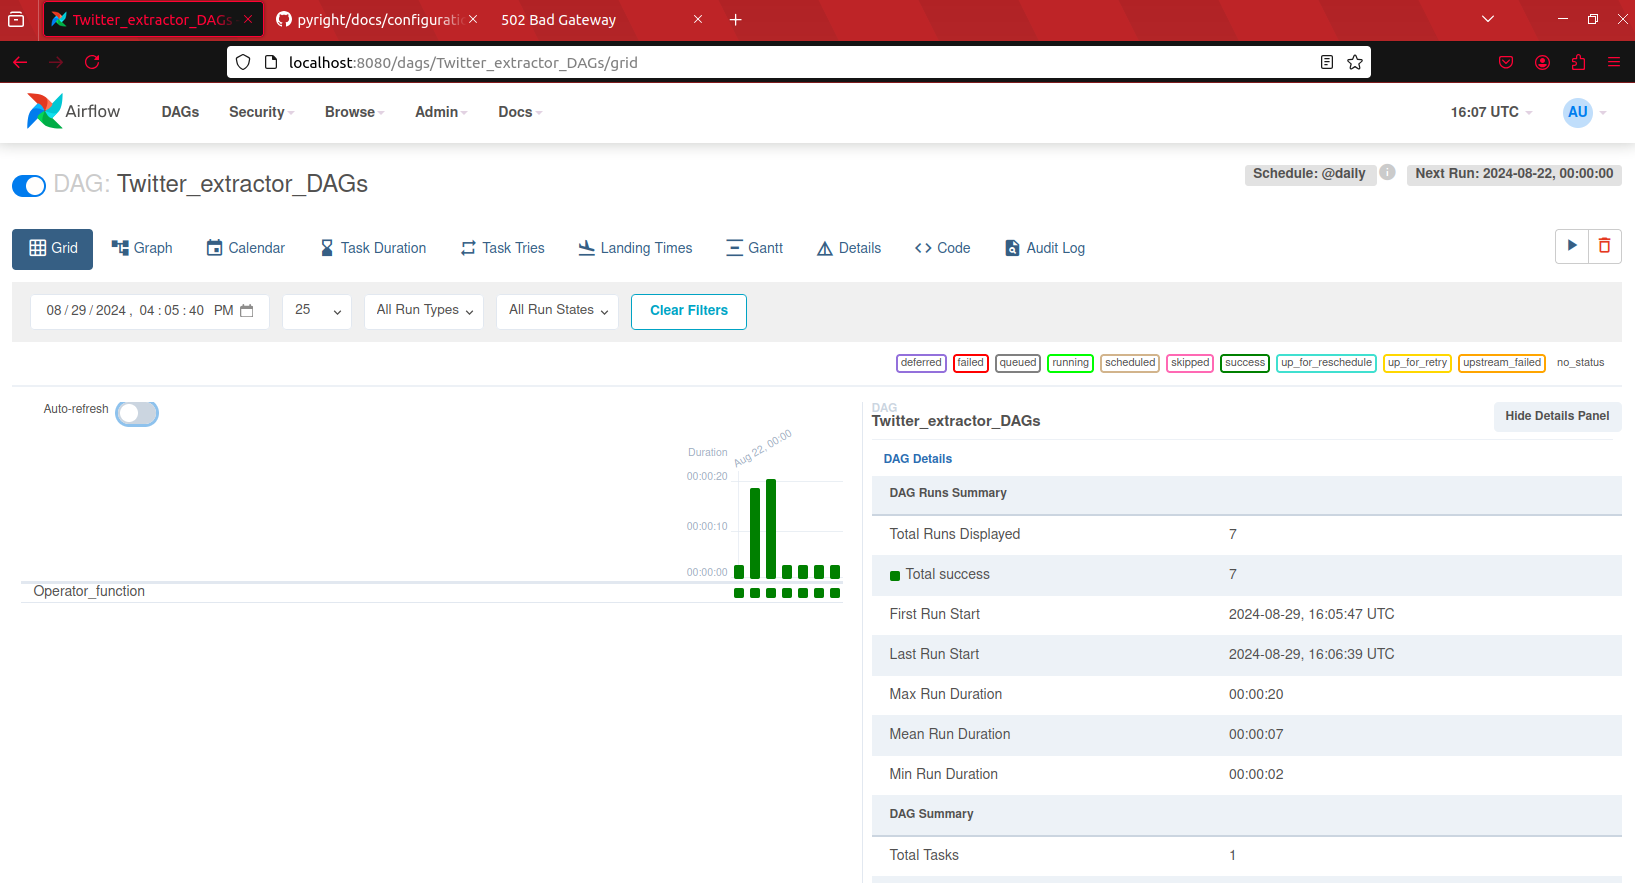Open the All Run States dropdown

pyautogui.click(x=557, y=311)
